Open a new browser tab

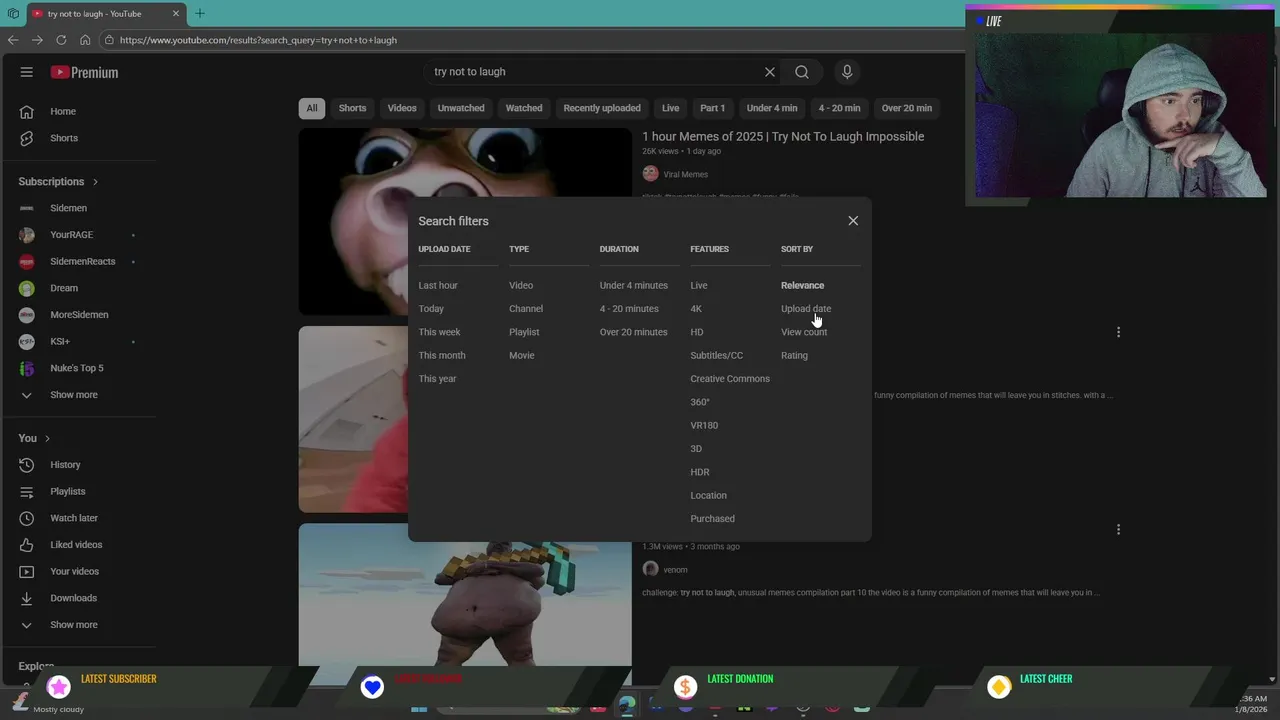[200, 13]
